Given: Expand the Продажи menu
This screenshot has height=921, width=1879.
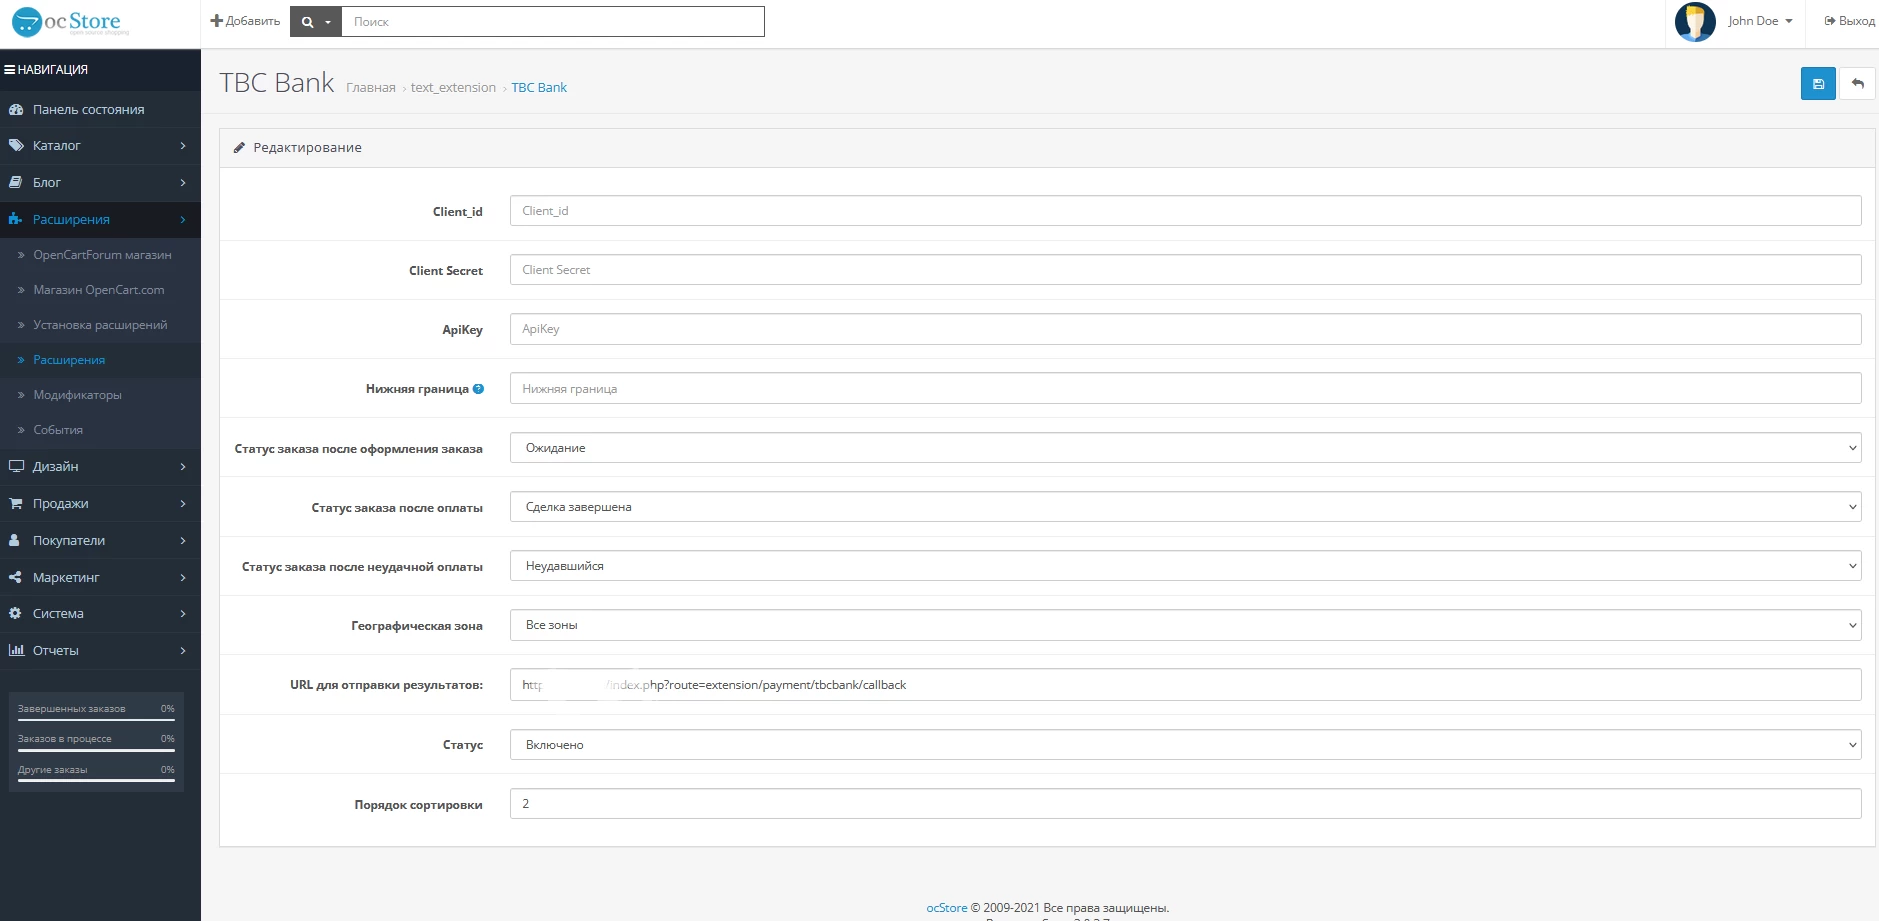Looking at the screenshot, I should (100, 504).
